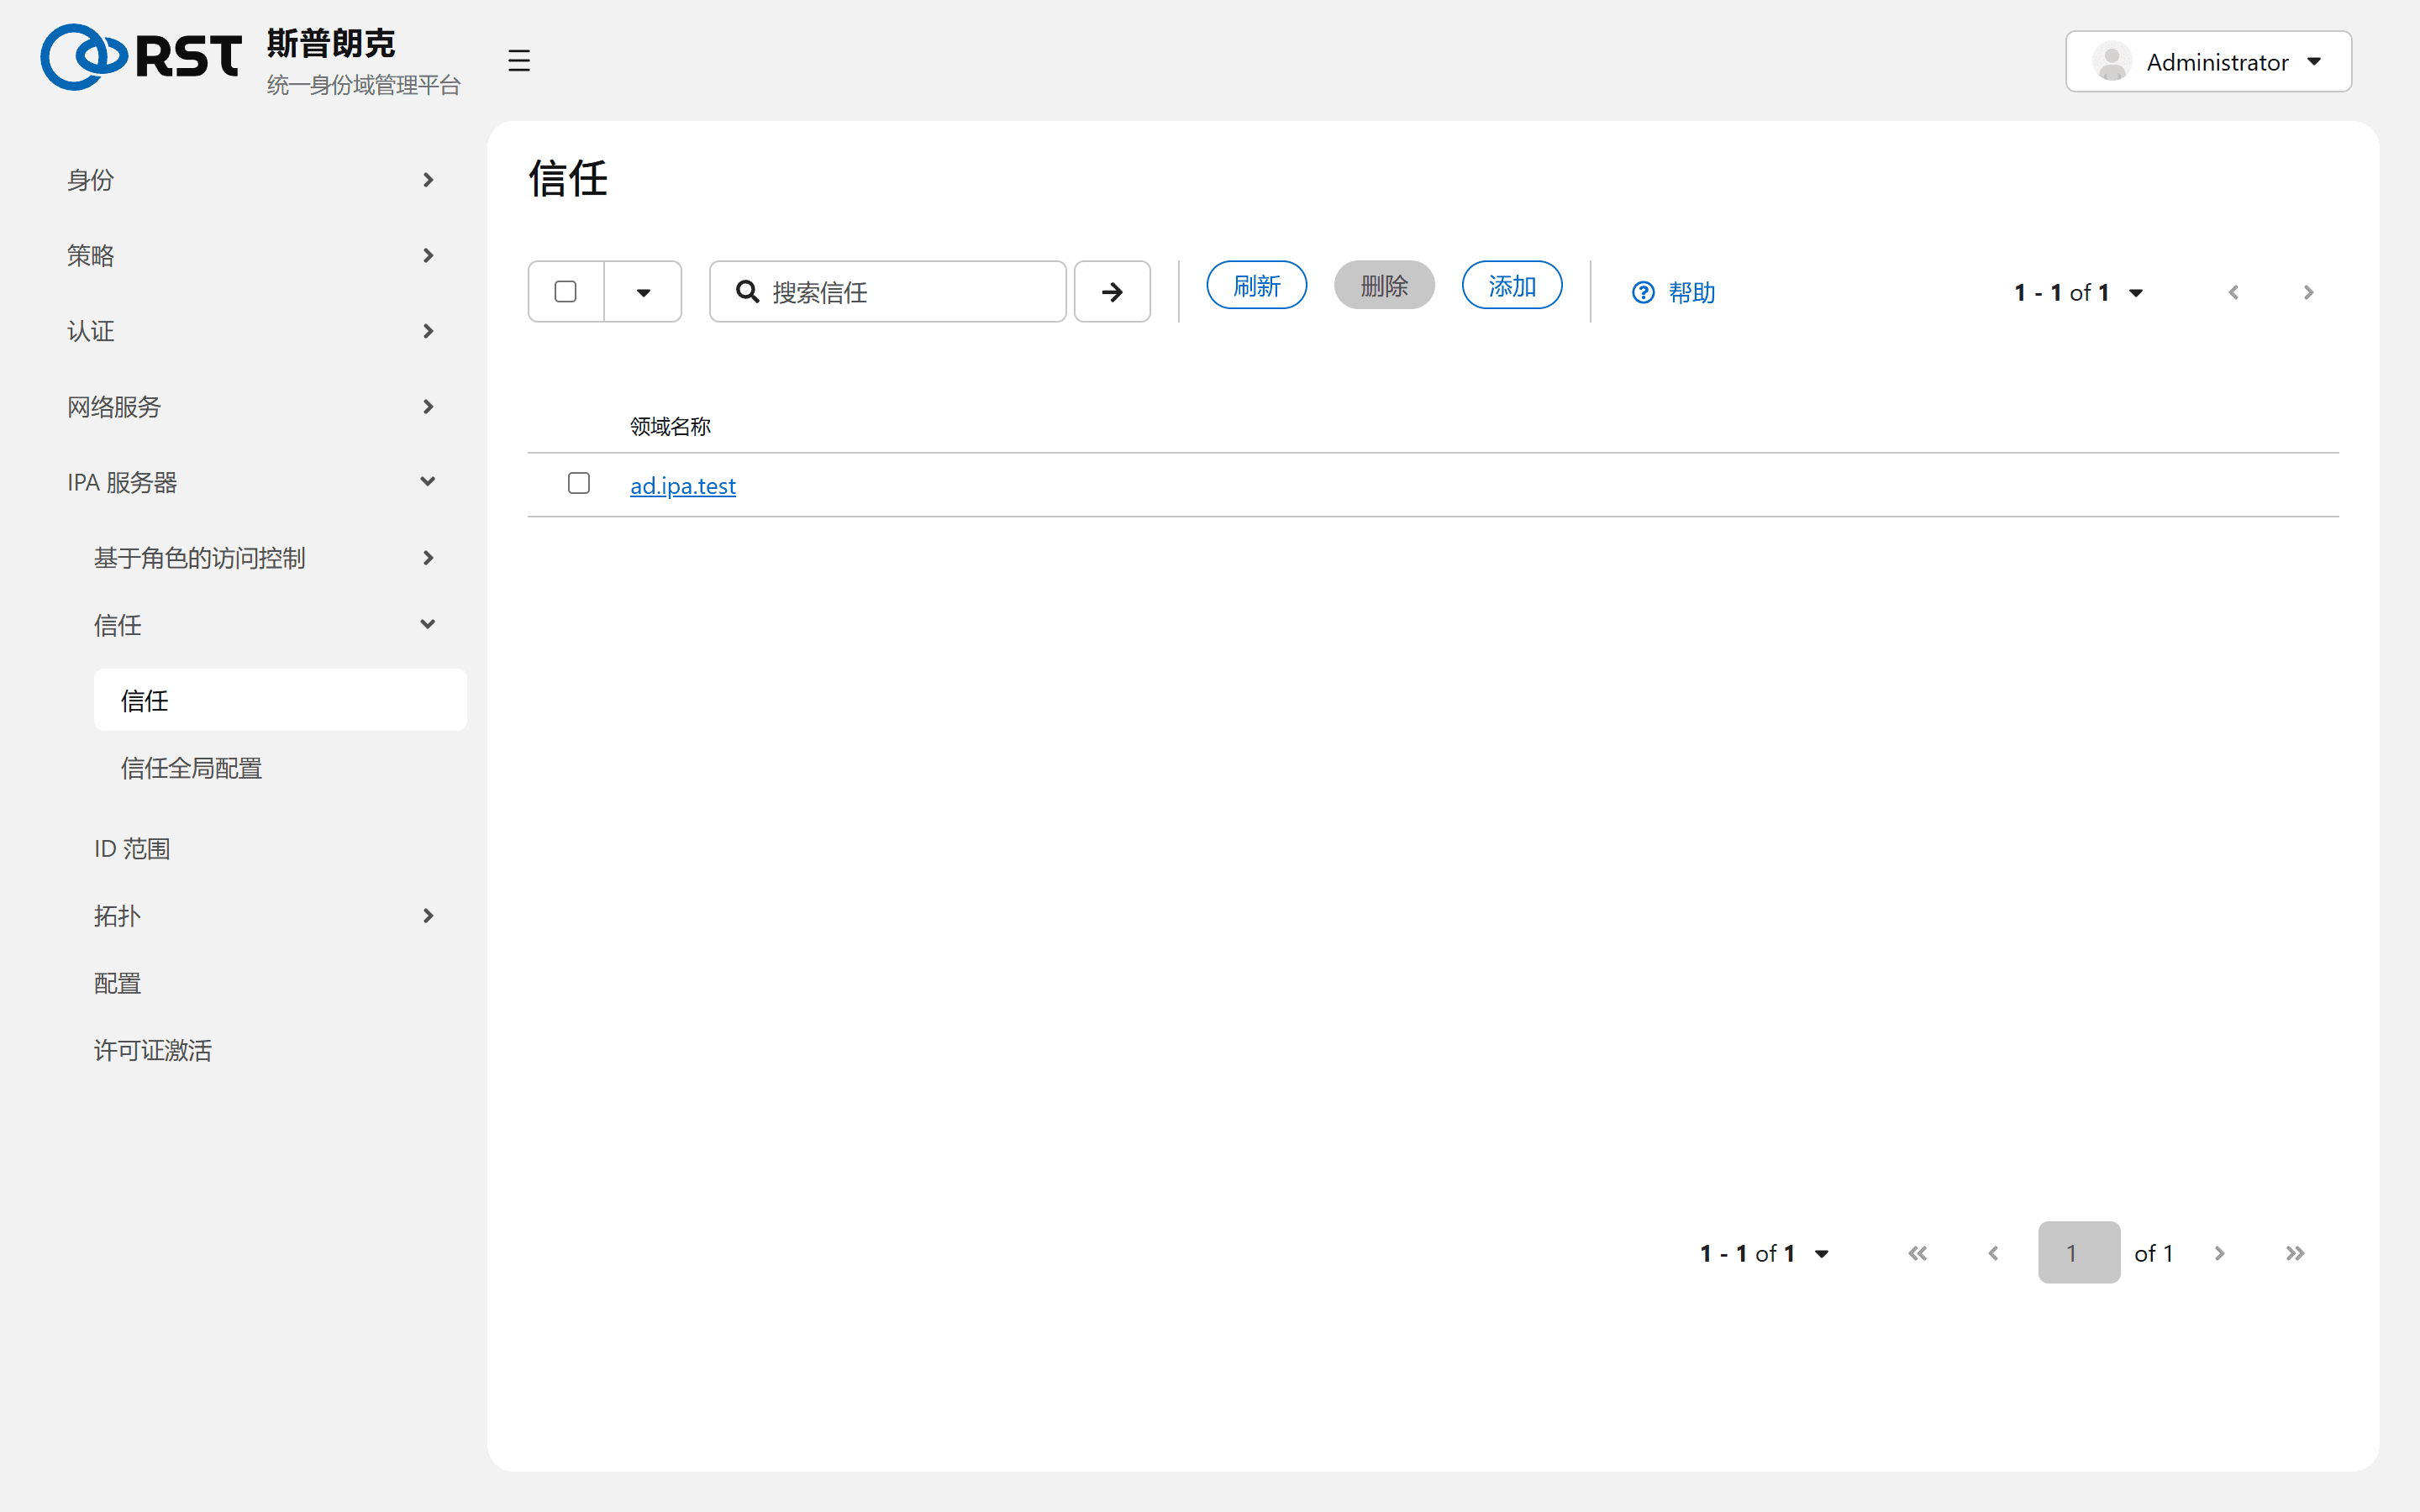Open the ad.ipa.test trust link
This screenshot has width=2420, height=1512.
click(x=682, y=486)
